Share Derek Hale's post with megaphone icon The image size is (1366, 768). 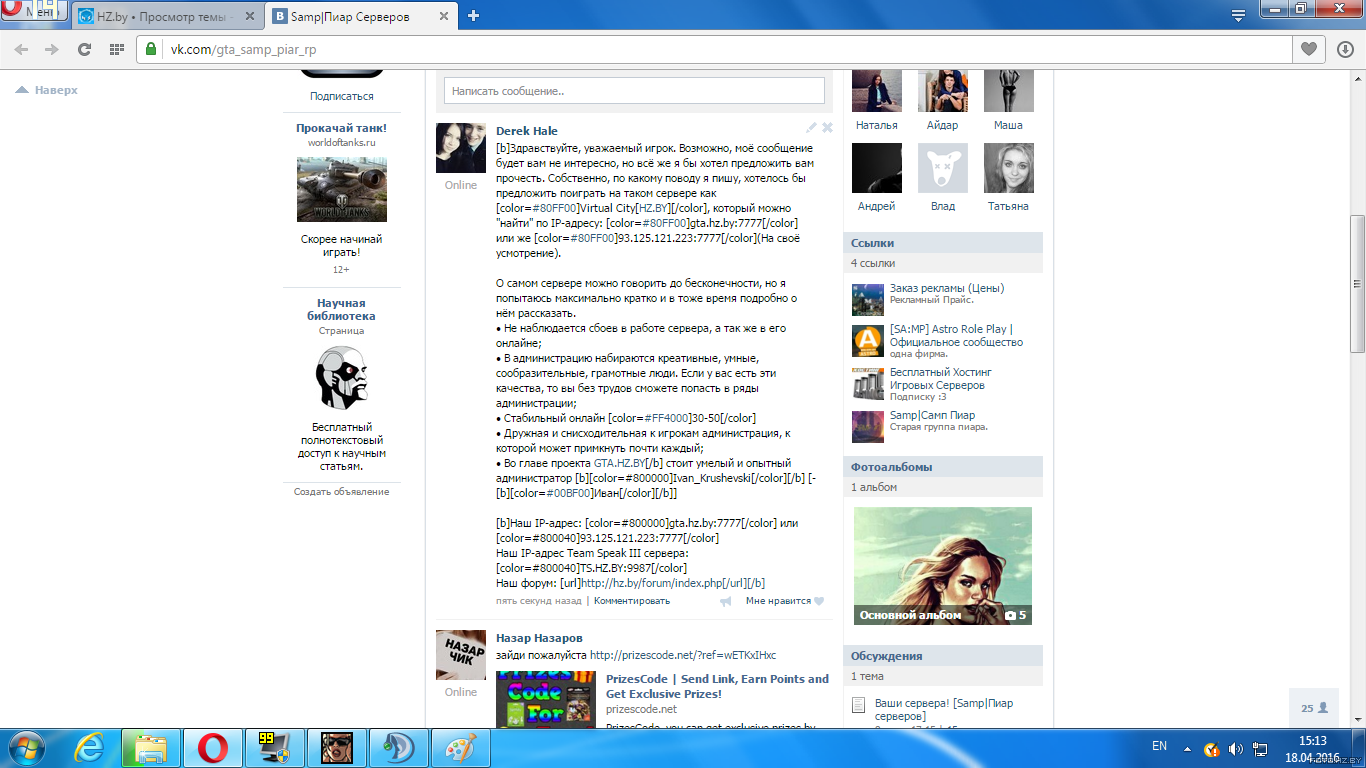click(x=726, y=601)
